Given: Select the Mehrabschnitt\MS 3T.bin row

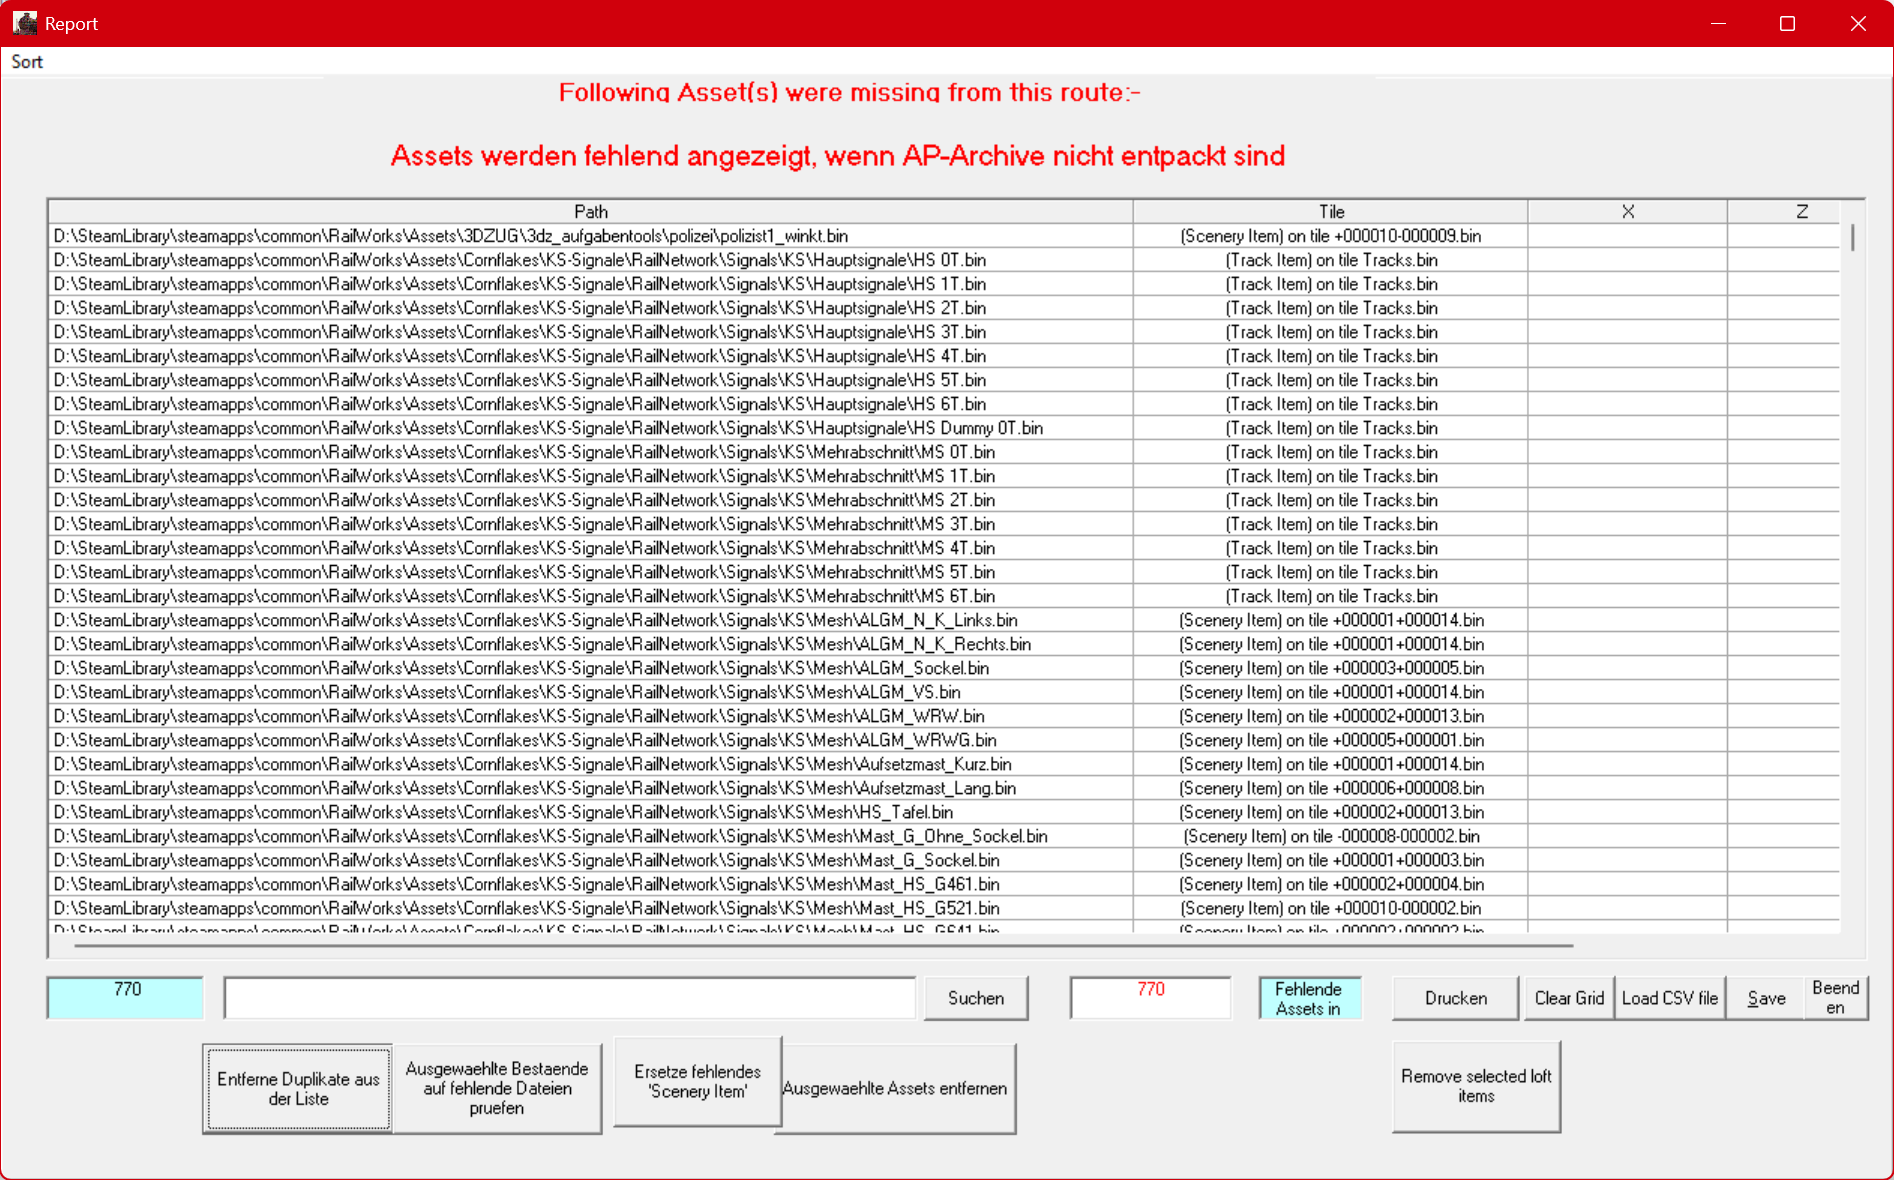Looking at the screenshot, I should click(x=591, y=524).
